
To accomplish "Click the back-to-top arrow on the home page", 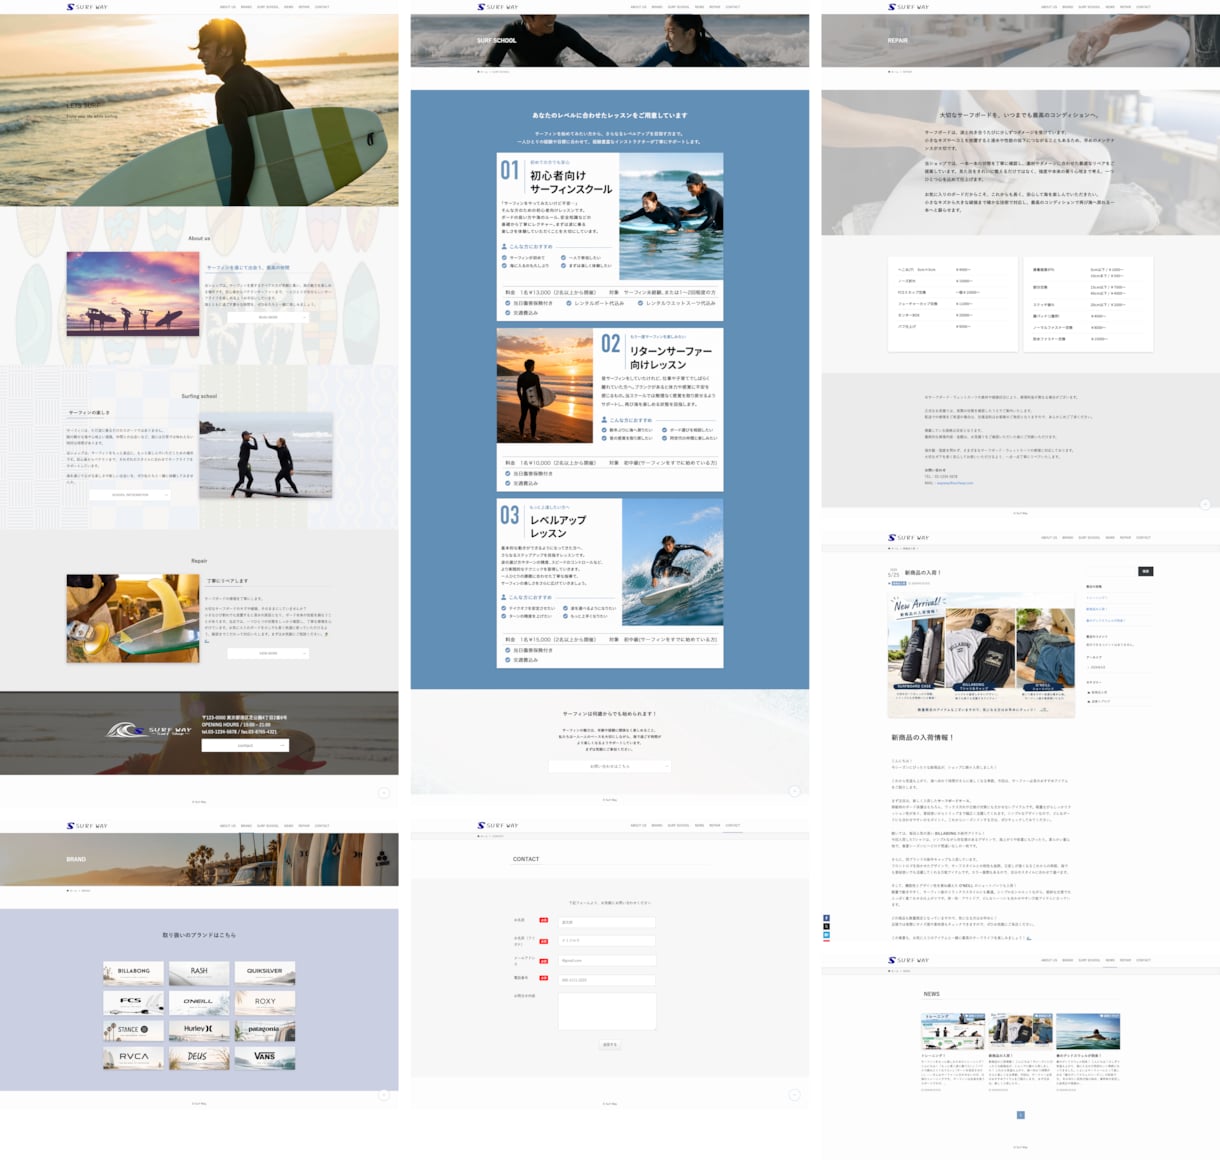I will click(384, 792).
